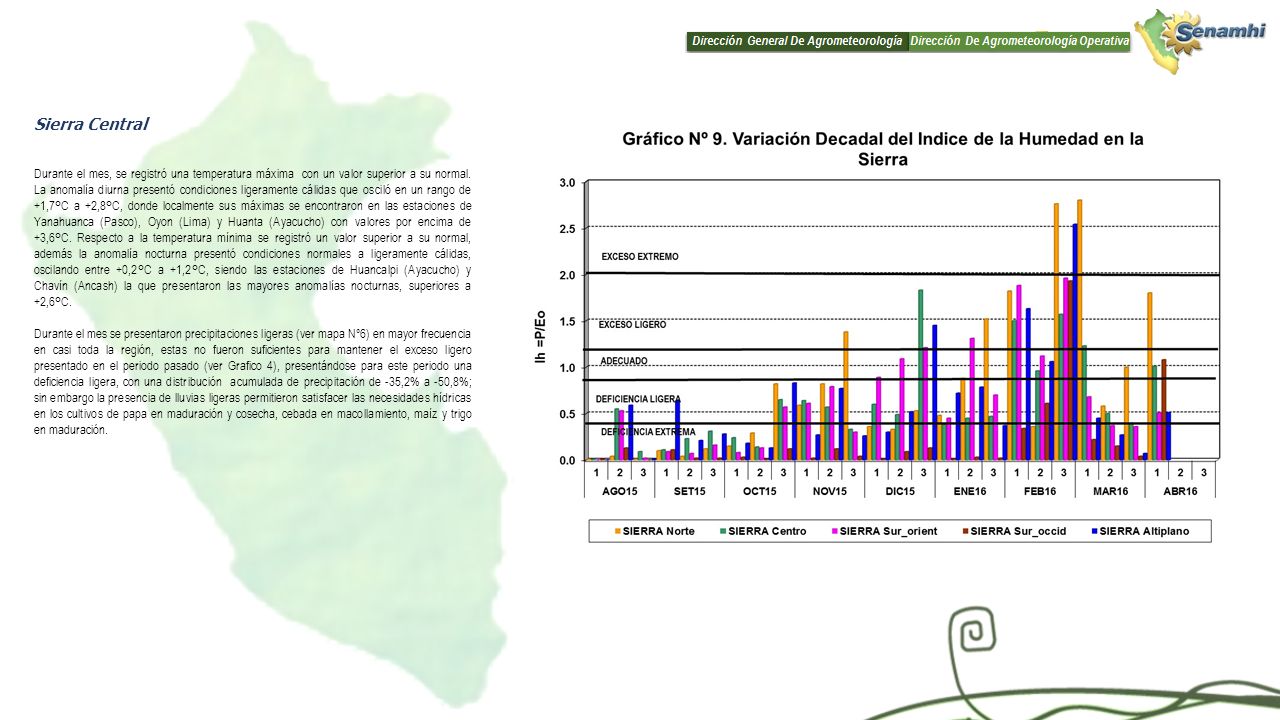This screenshot has height=720, width=1280.
Task: Click the green SIERRA Centro legend swatch
Action: click(723, 531)
